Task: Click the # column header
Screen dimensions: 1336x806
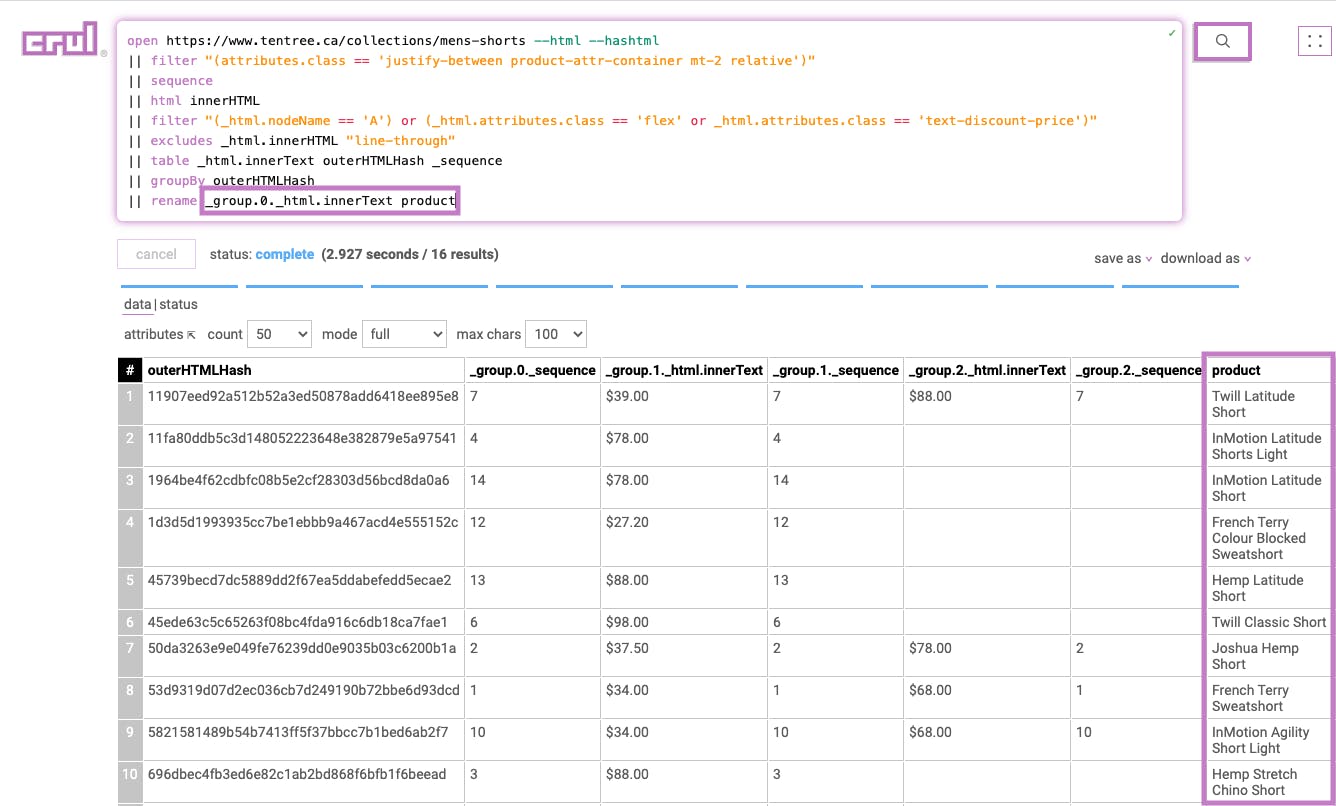Action: pos(130,370)
